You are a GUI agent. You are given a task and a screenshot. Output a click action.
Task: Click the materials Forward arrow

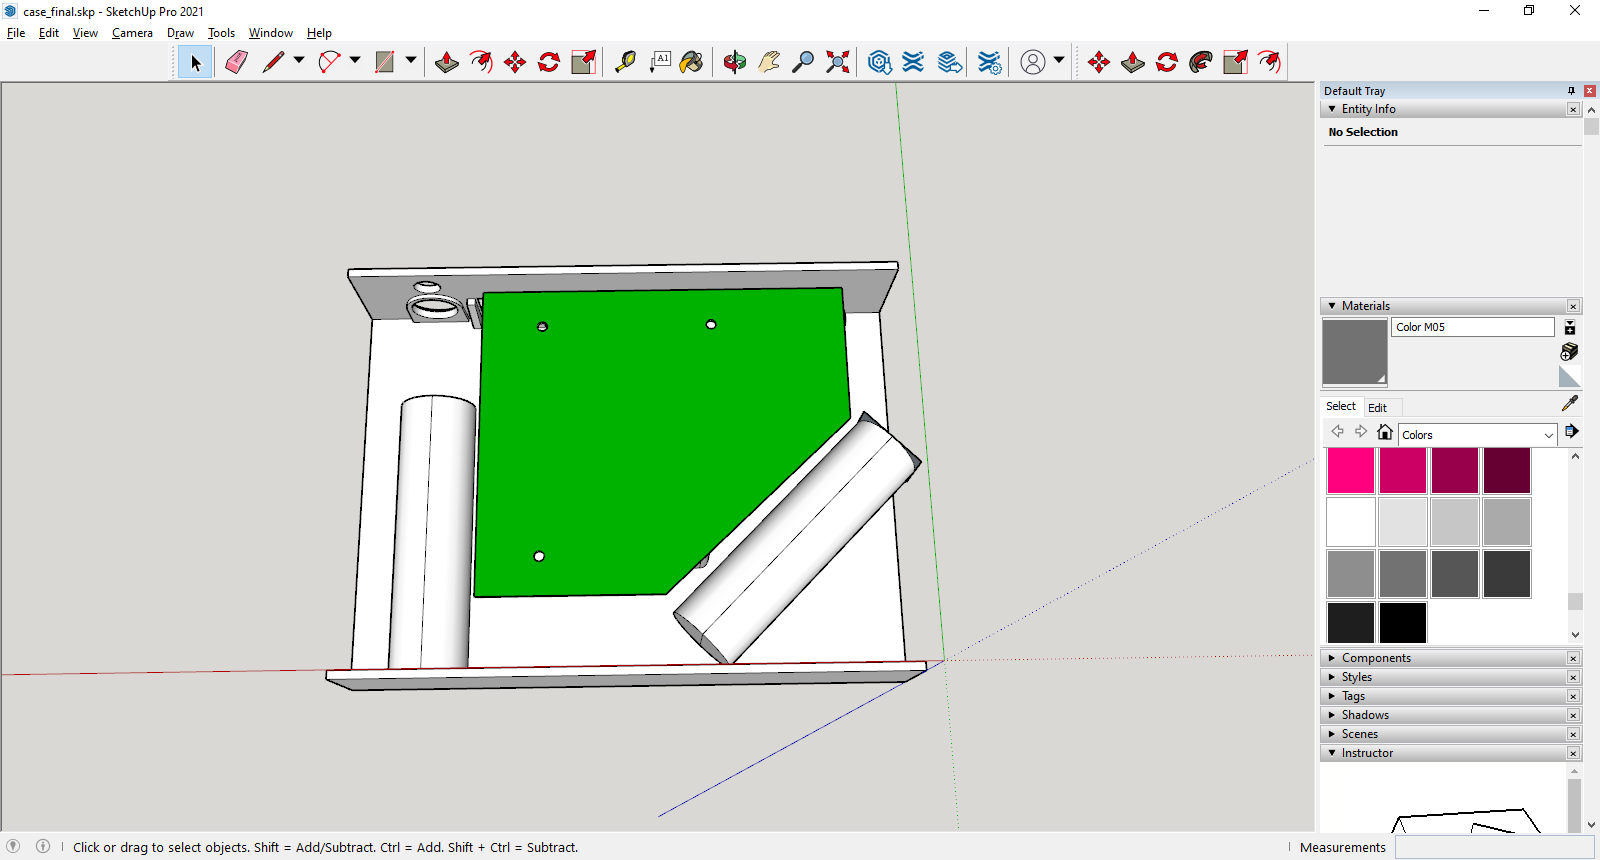pyautogui.click(x=1361, y=432)
